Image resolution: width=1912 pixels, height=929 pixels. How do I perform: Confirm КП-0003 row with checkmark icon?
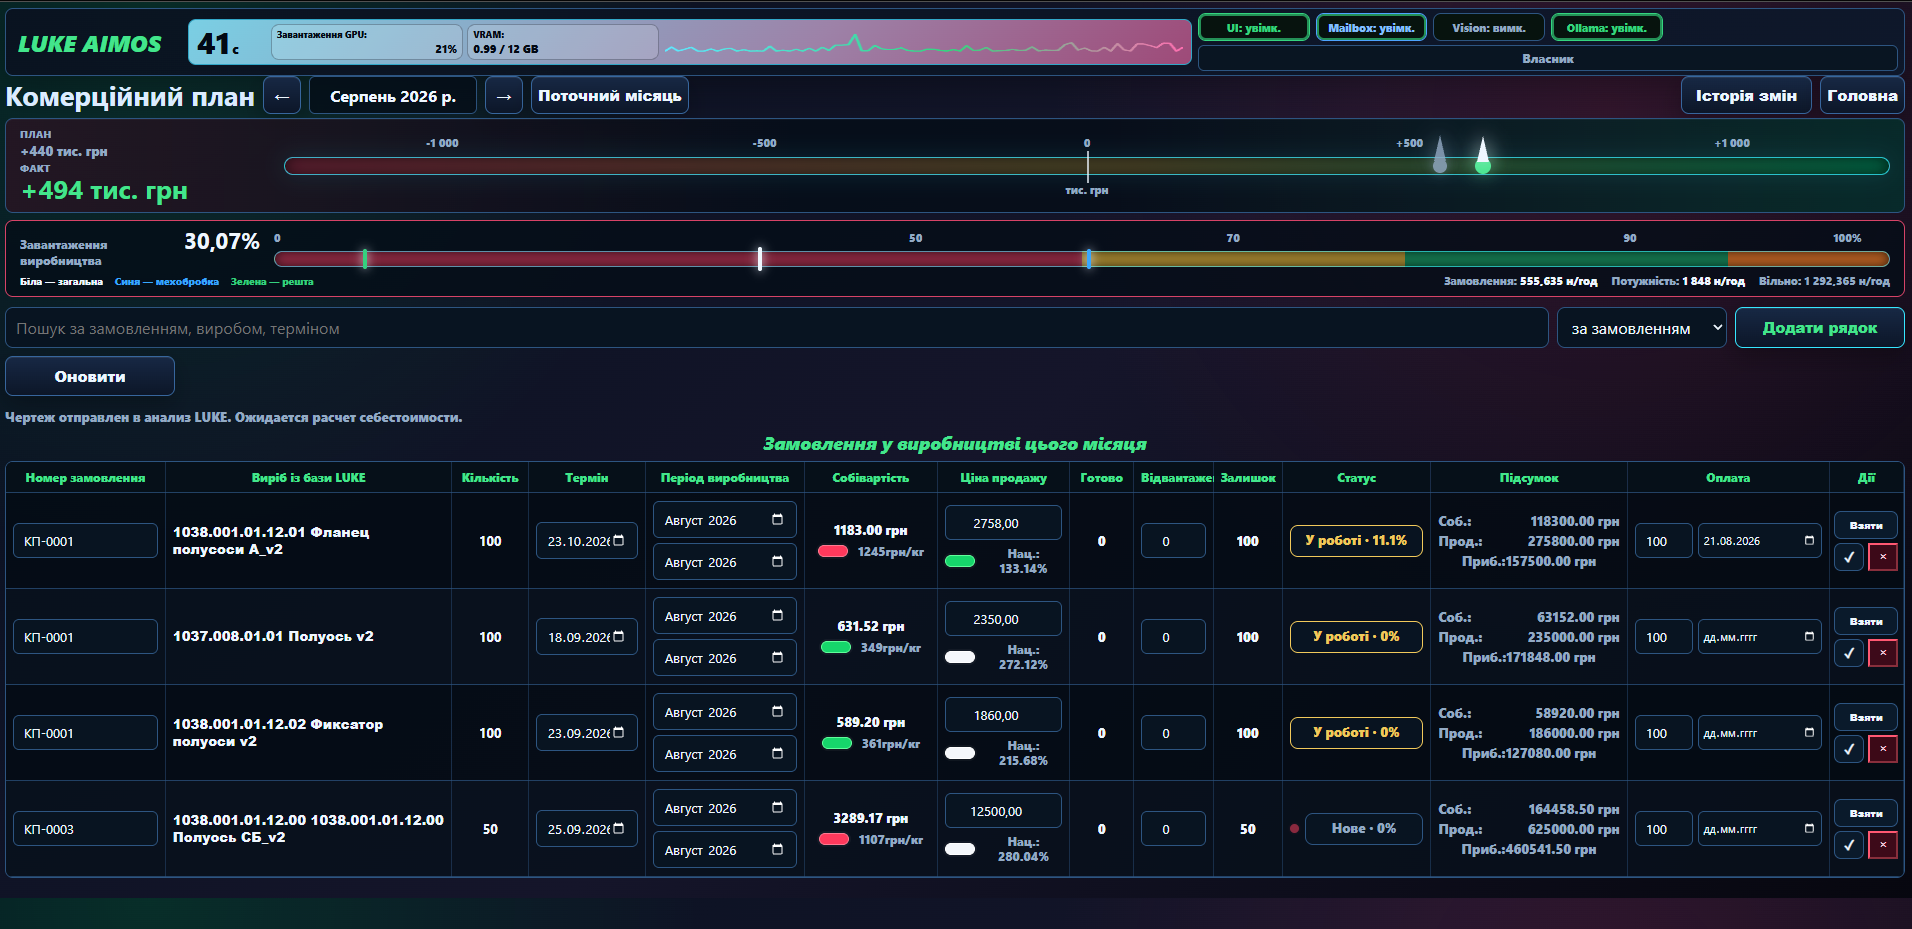[x=1849, y=845]
